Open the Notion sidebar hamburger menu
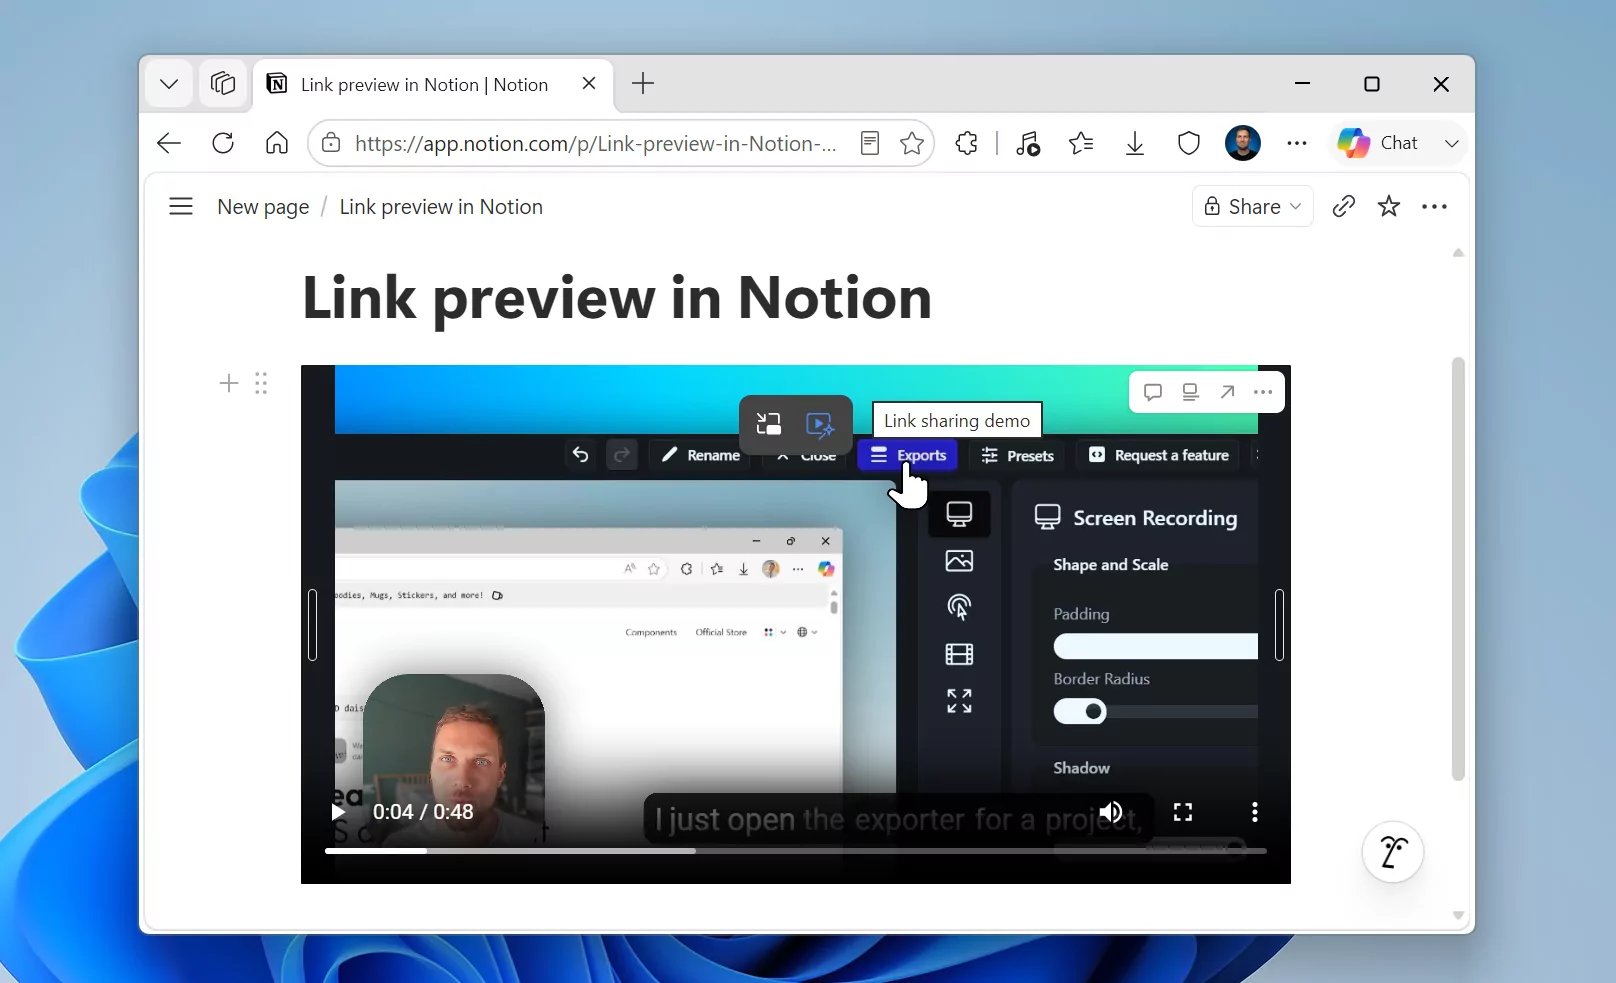This screenshot has width=1616, height=983. (x=181, y=207)
